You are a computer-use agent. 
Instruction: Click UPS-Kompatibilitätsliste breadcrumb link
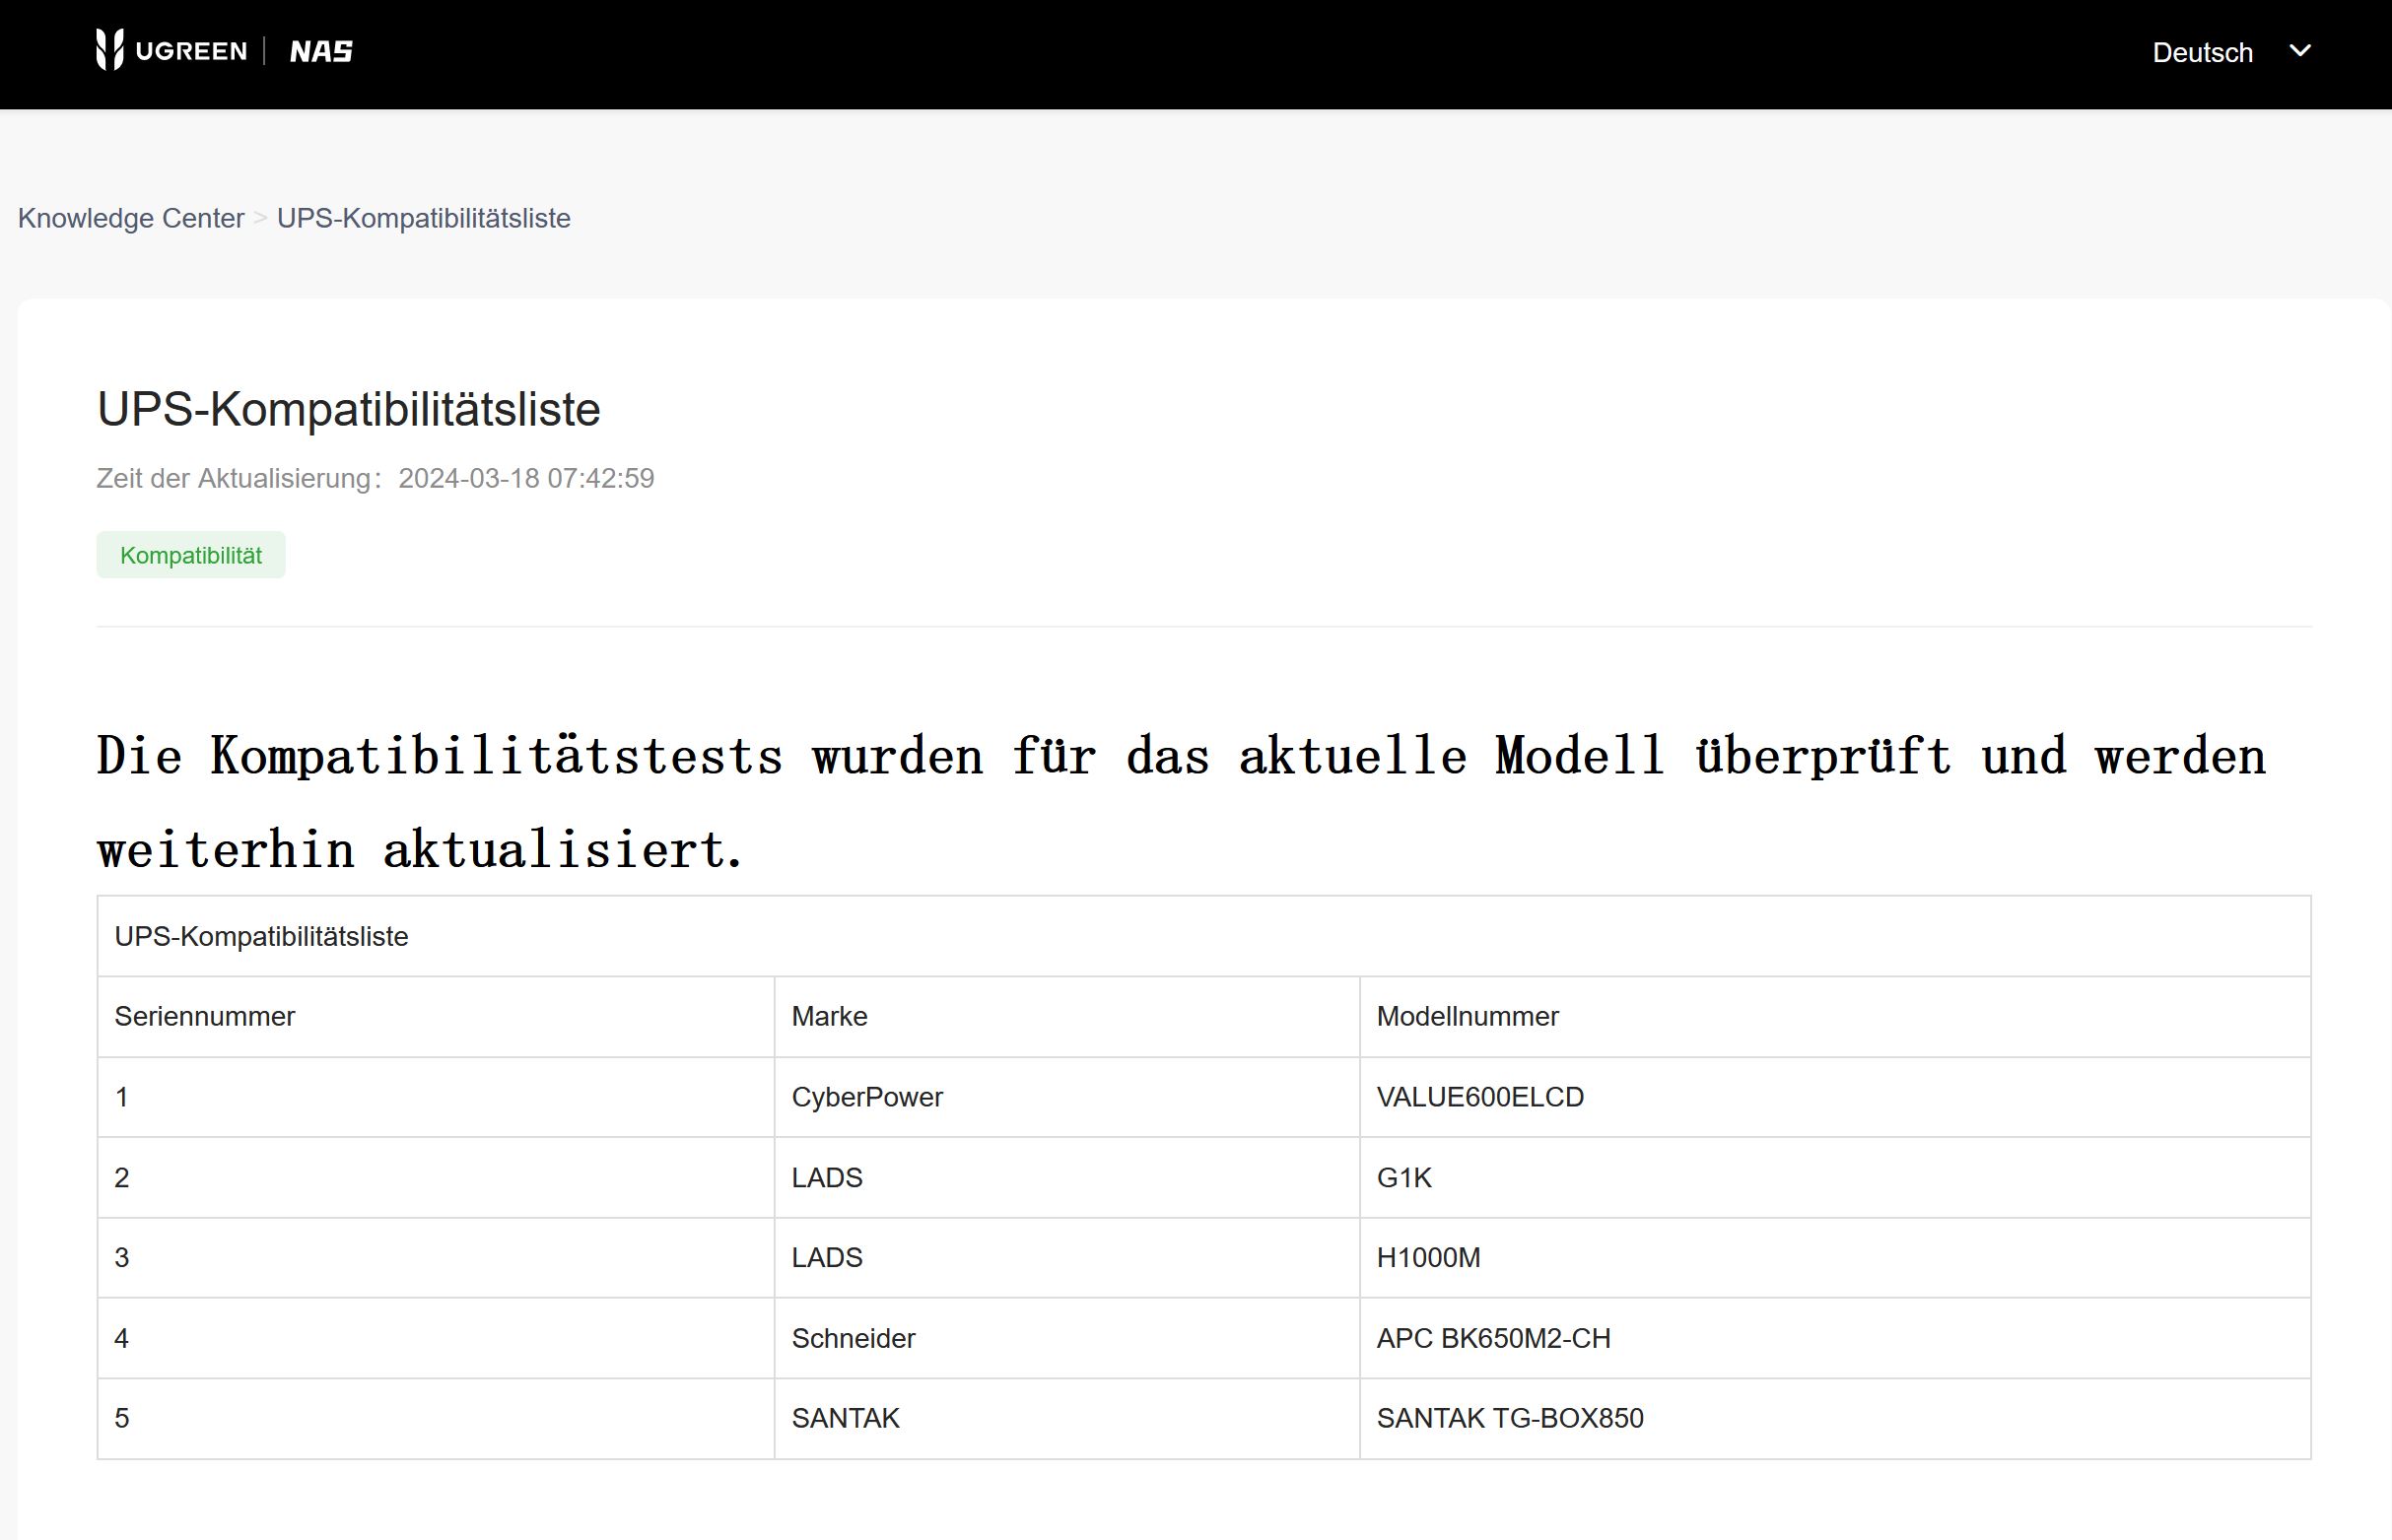pos(423,218)
